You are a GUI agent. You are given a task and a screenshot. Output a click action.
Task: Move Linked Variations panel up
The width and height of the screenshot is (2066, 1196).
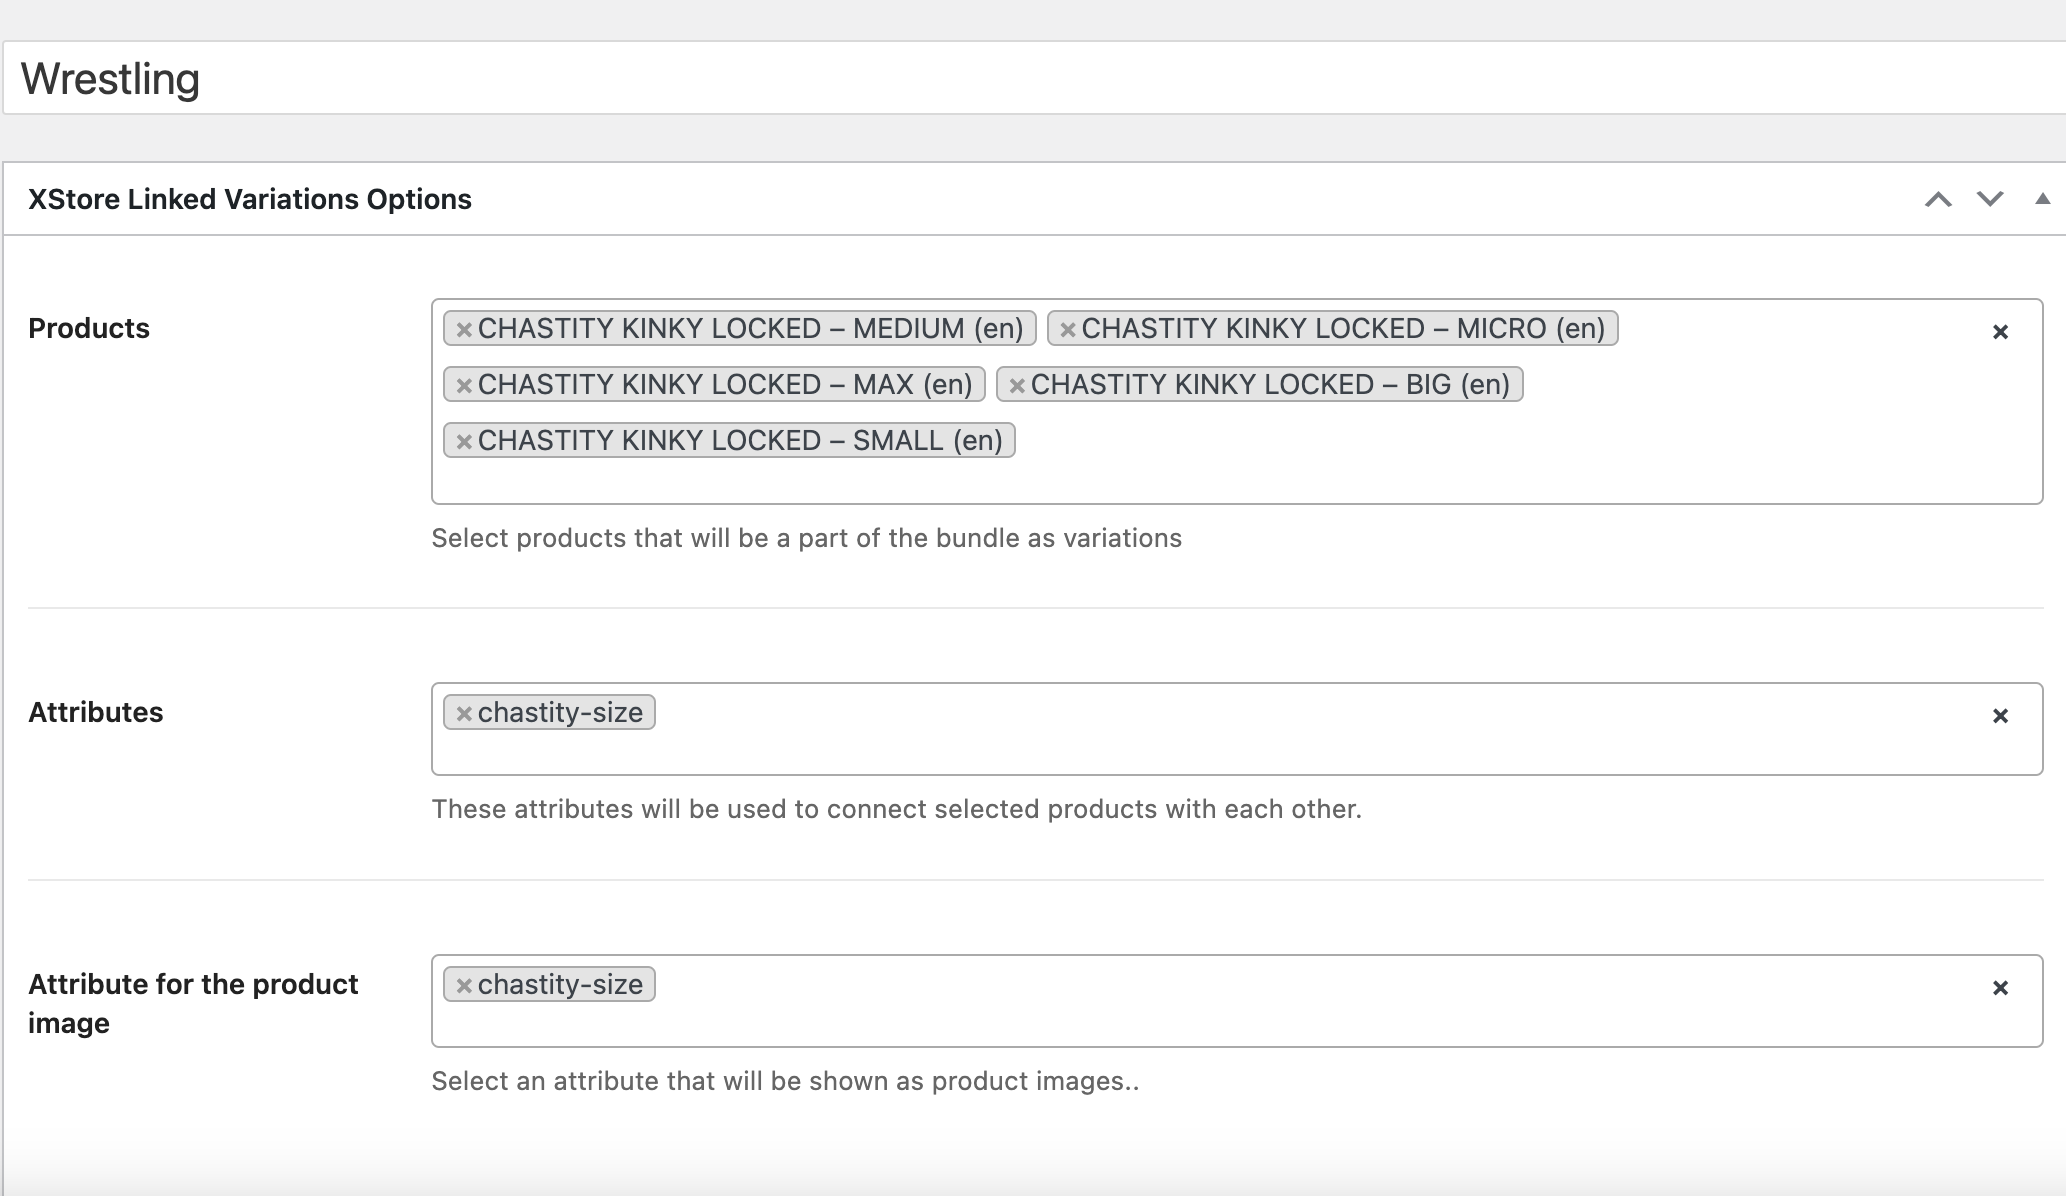(1938, 199)
